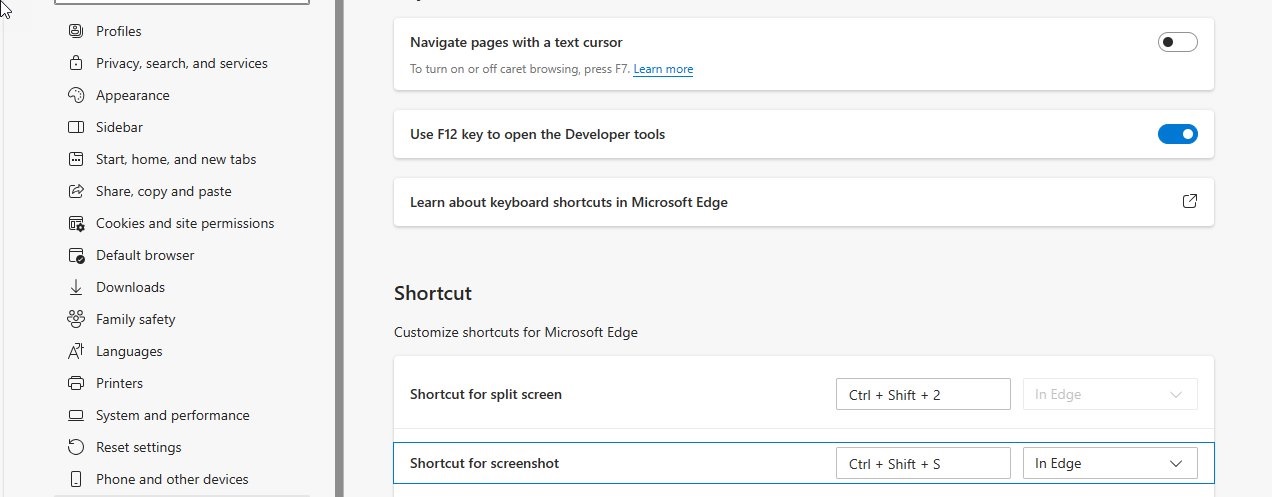Open the In Edge dropdown for split screen

[1110, 394]
